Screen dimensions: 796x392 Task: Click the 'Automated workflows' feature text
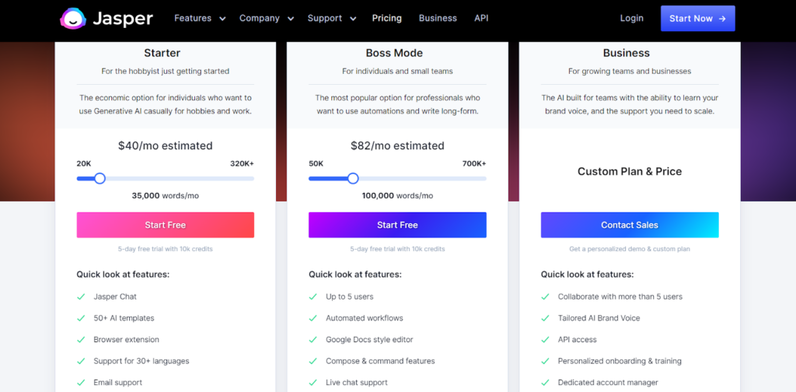click(x=364, y=318)
